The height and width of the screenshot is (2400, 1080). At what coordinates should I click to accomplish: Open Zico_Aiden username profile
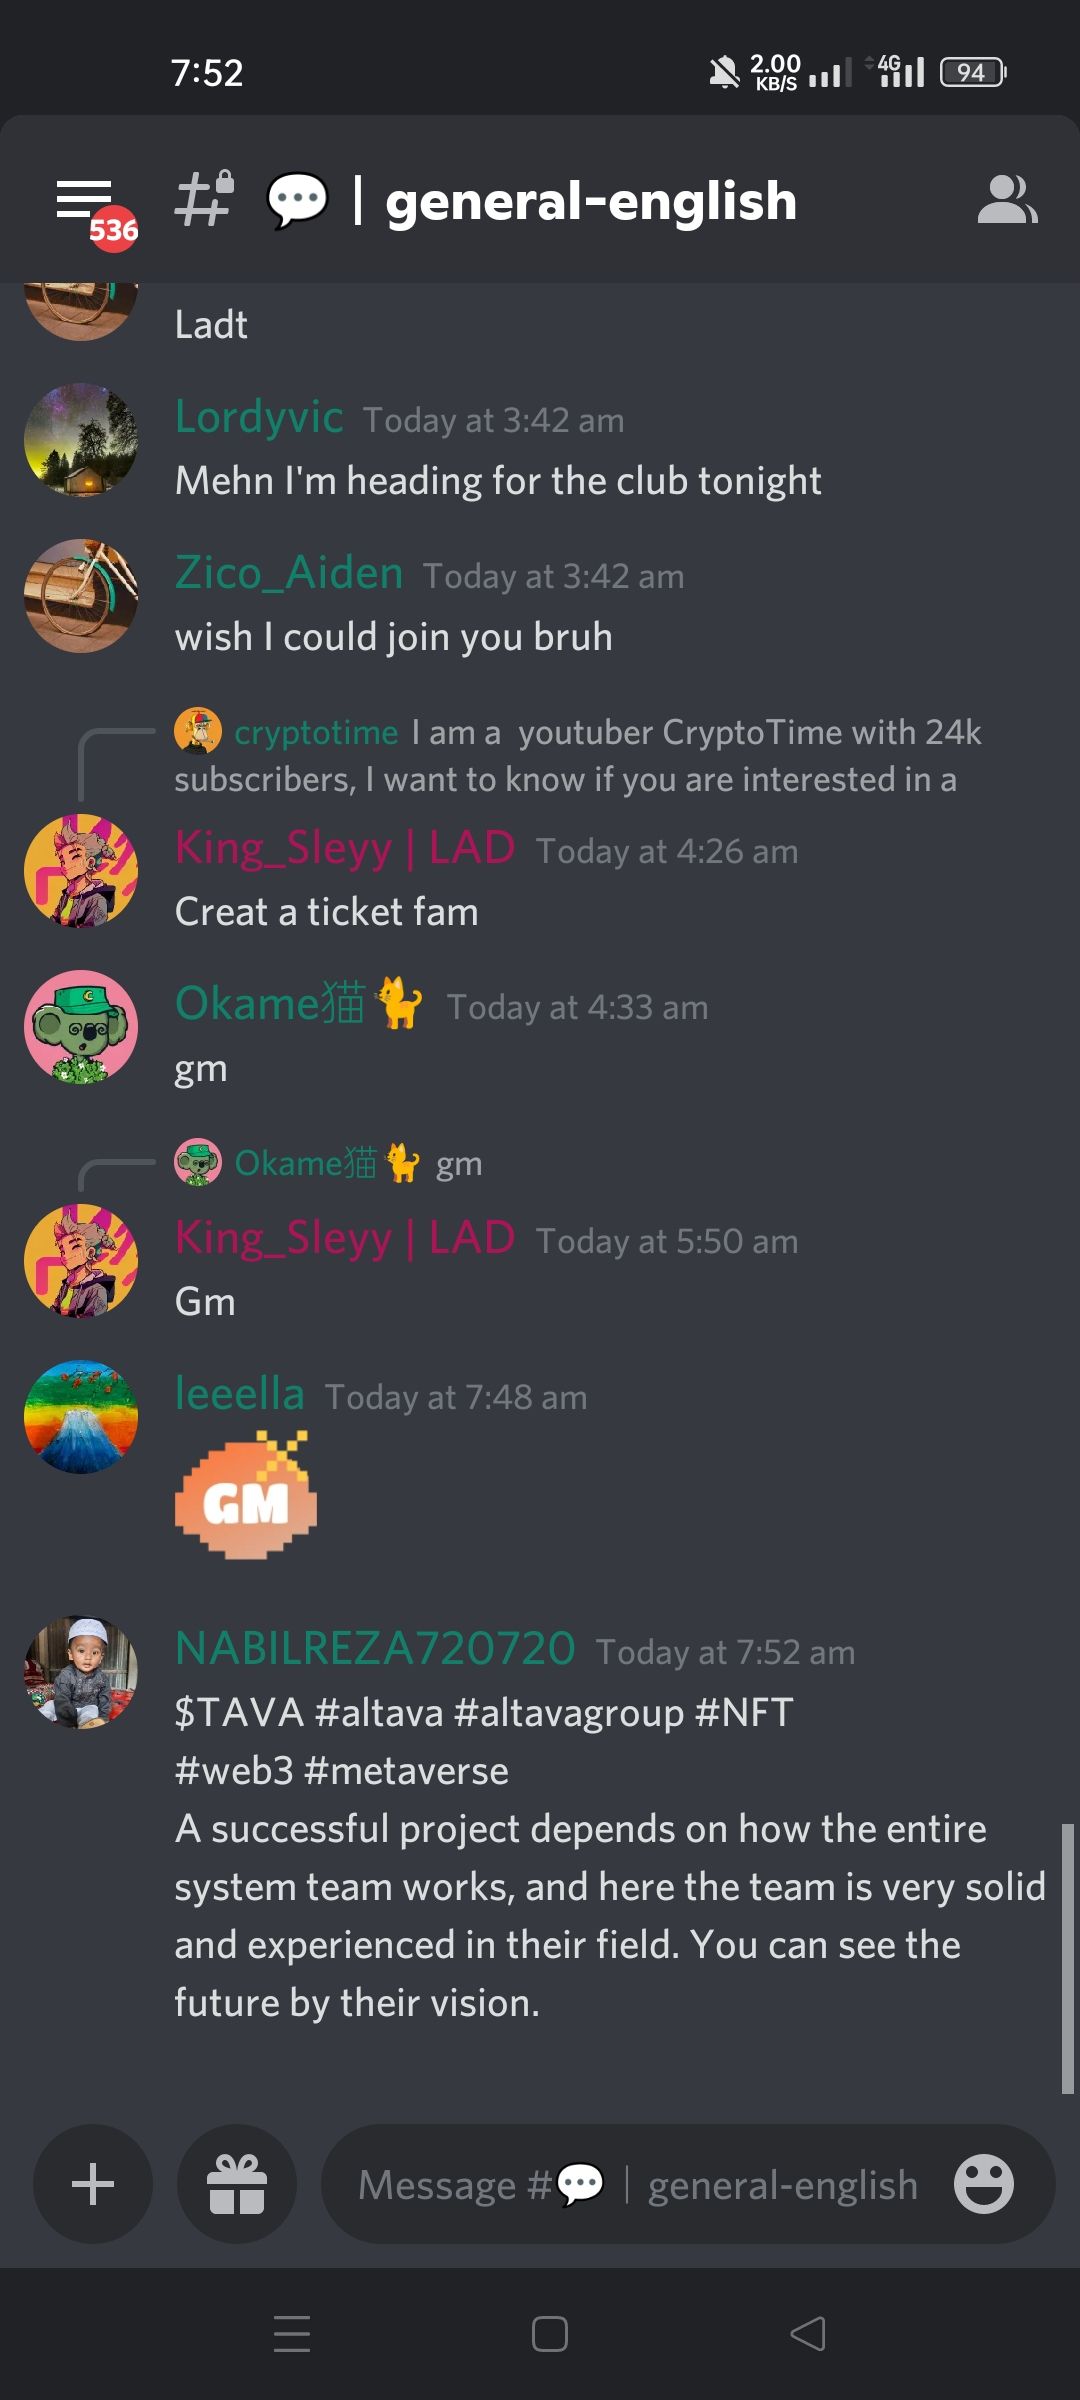point(289,573)
